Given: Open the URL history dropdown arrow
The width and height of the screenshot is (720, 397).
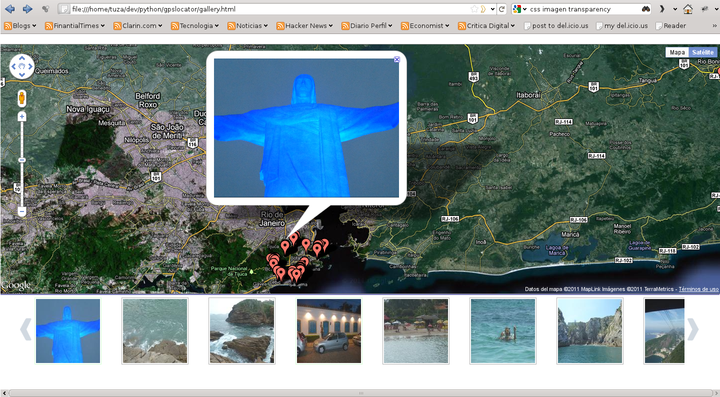Looking at the screenshot, I should pyautogui.click(x=492, y=9).
